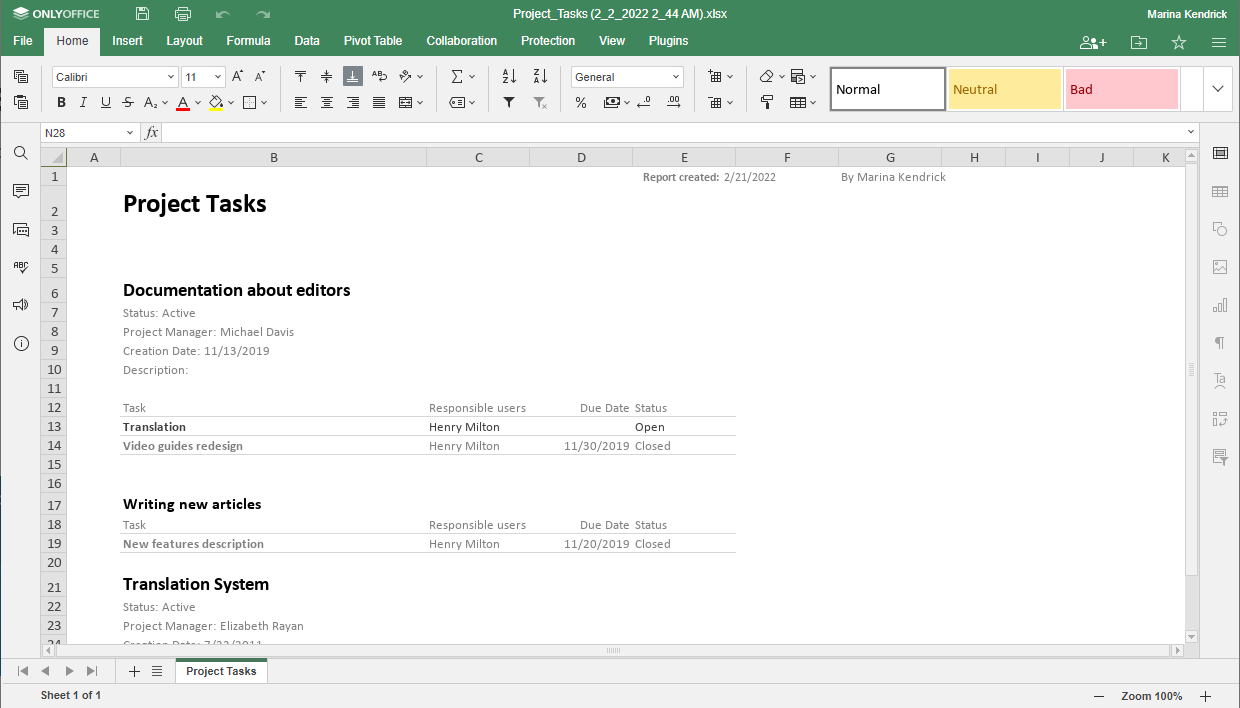This screenshot has height=708, width=1240.
Task: Toggle italic formatting
Action: pyautogui.click(x=82, y=101)
